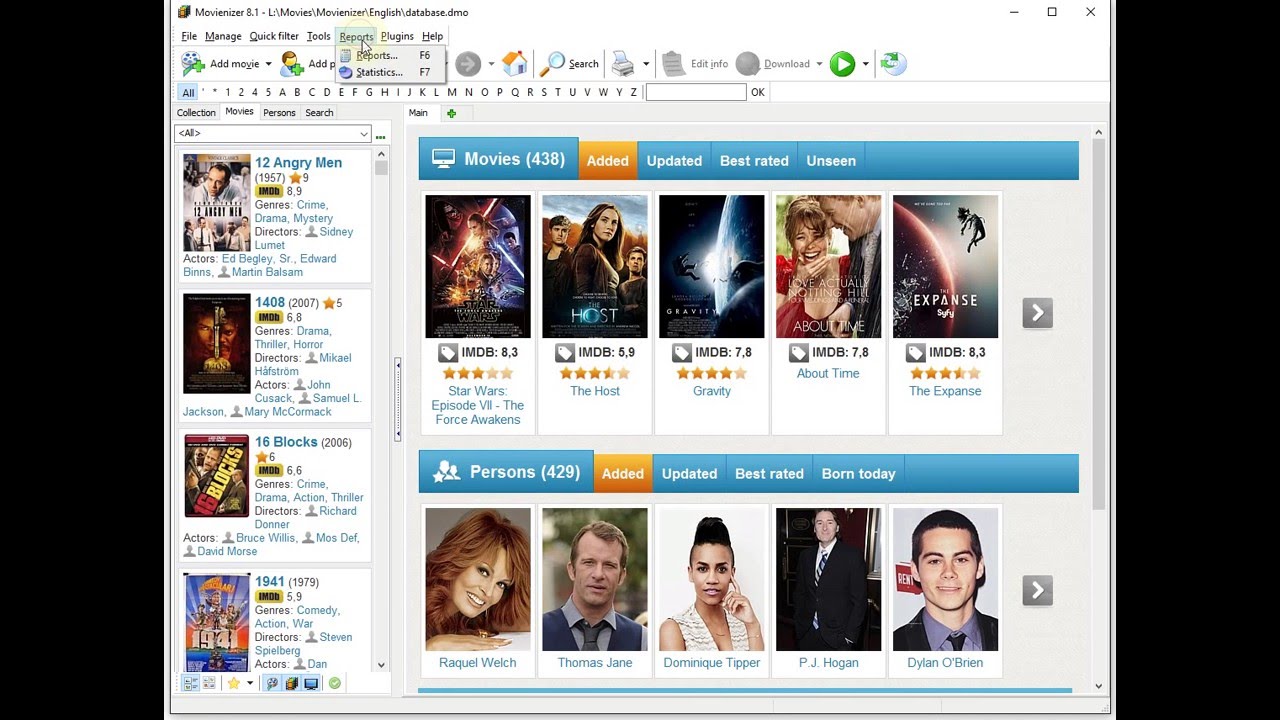Image resolution: width=1280 pixels, height=720 pixels.
Task: Open the Plugins menu
Action: click(x=397, y=36)
